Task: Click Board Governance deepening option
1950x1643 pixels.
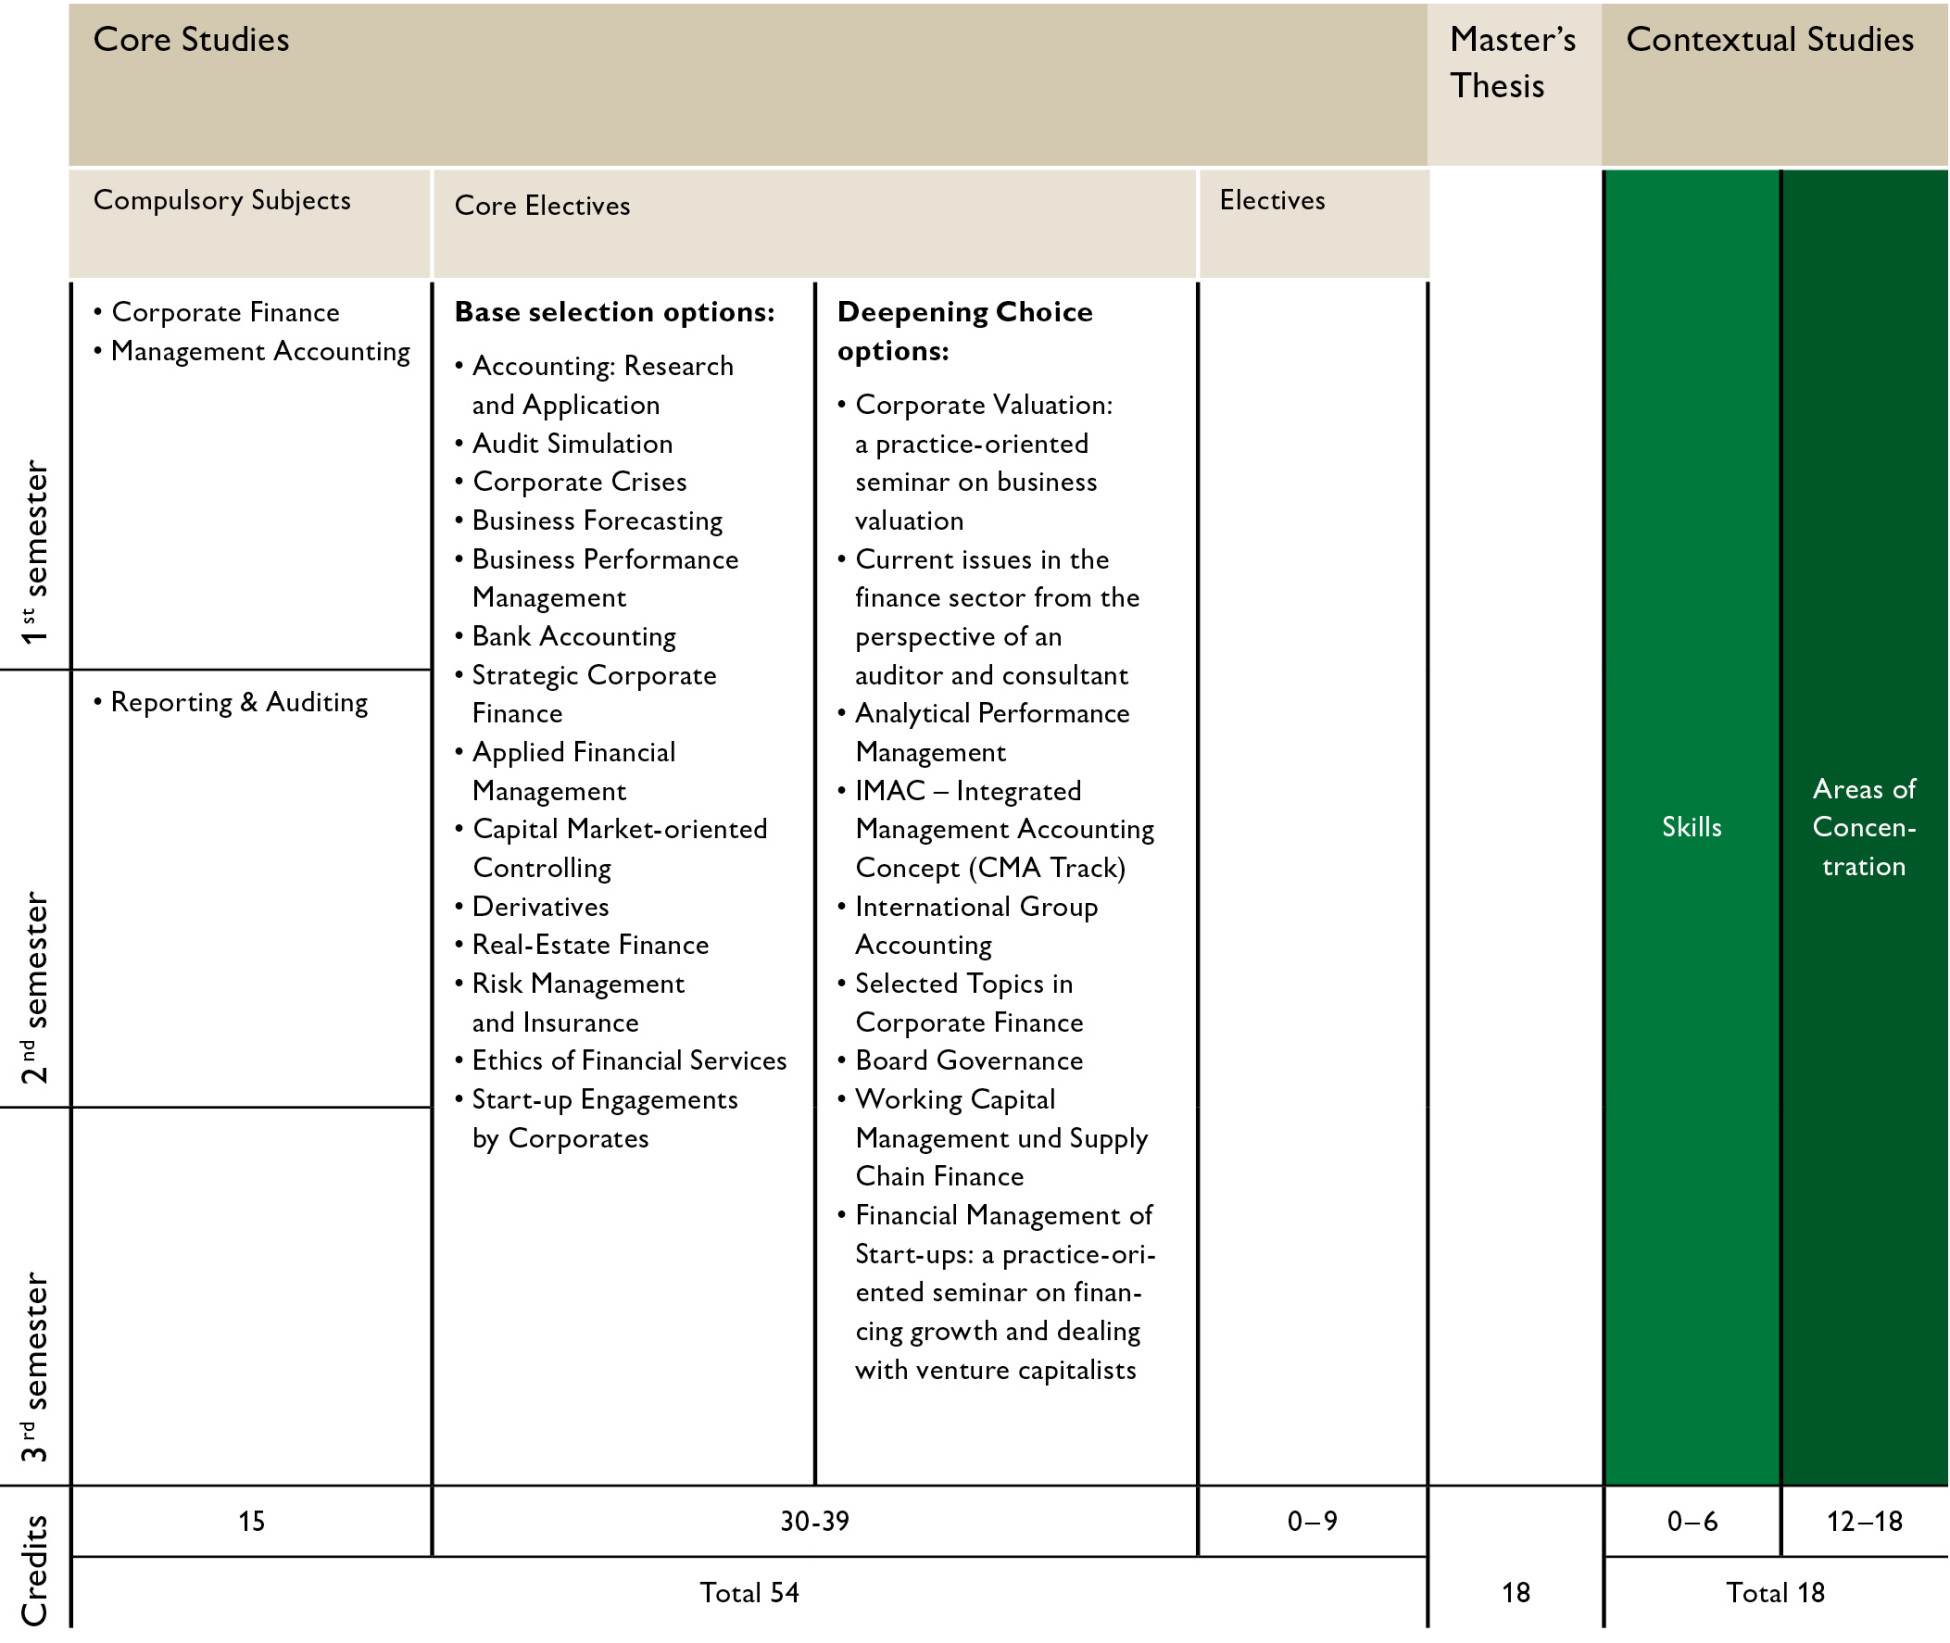Action: tap(968, 1061)
